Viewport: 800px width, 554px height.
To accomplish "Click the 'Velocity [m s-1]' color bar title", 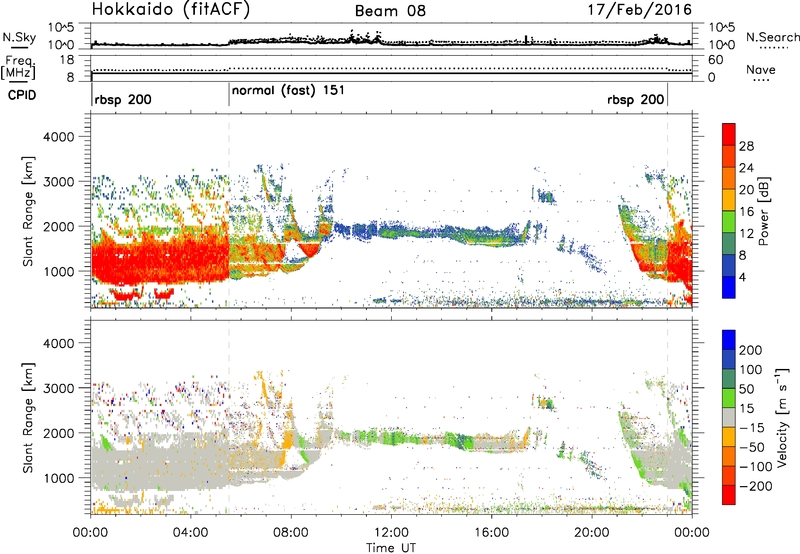I will tap(782, 417).
